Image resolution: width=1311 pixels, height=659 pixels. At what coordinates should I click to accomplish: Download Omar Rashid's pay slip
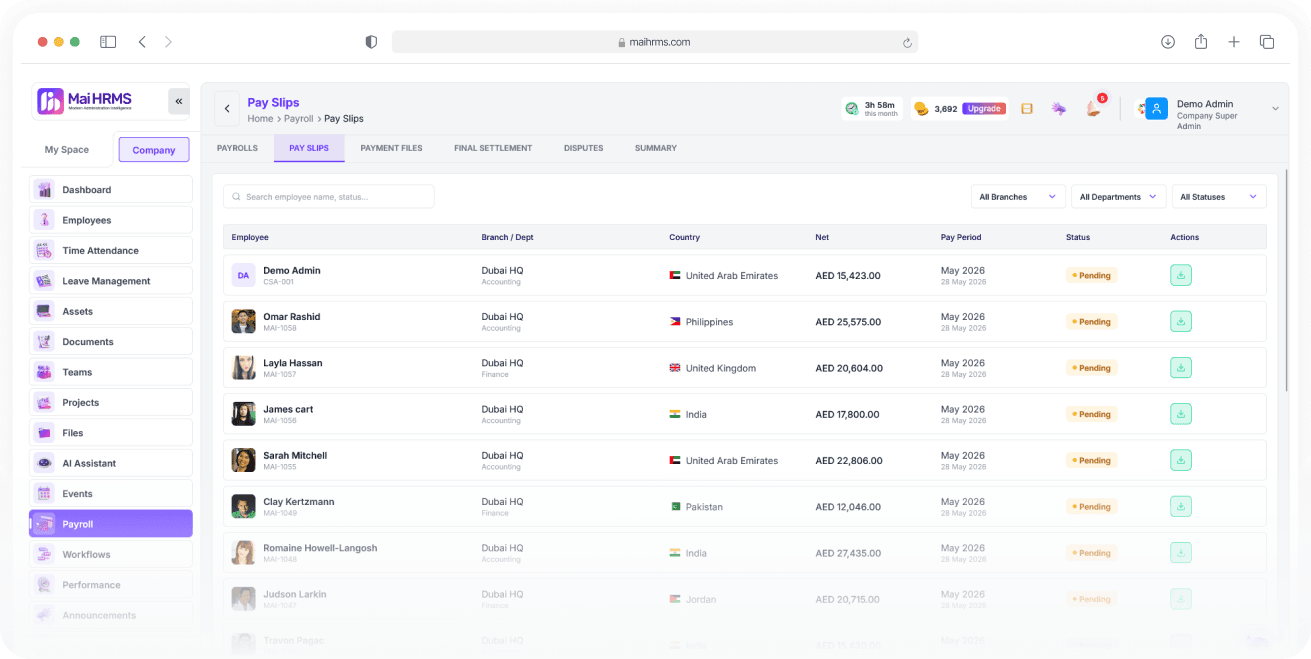pyautogui.click(x=1181, y=322)
